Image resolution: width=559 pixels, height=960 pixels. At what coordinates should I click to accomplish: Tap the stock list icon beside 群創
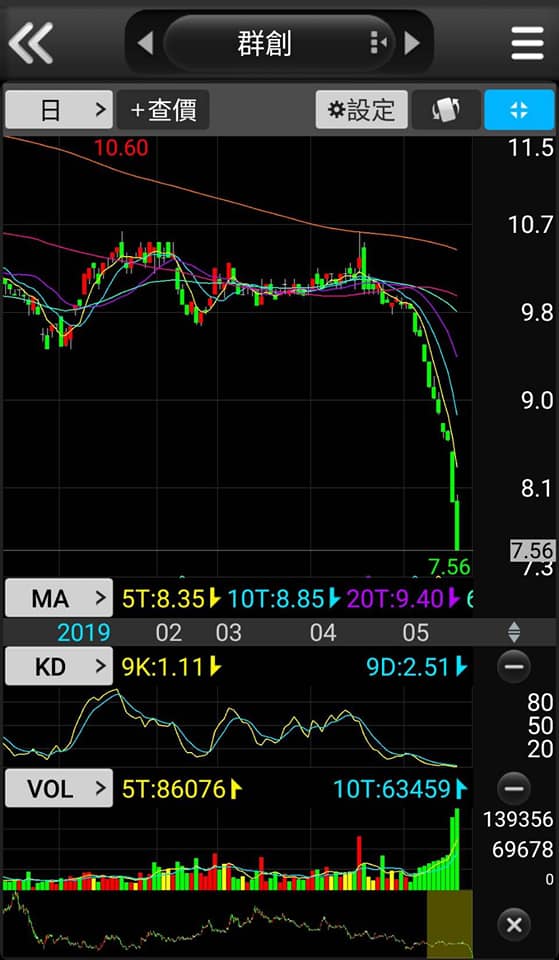pyautogui.click(x=378, y=42)
